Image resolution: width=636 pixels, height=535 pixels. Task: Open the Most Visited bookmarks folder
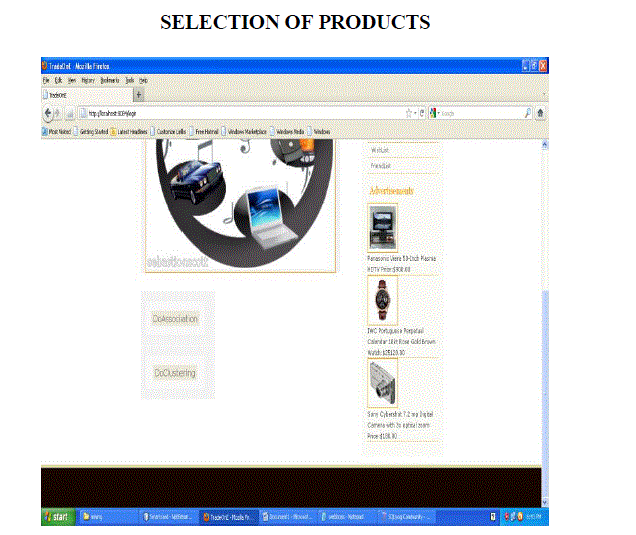tap(58, 131)
